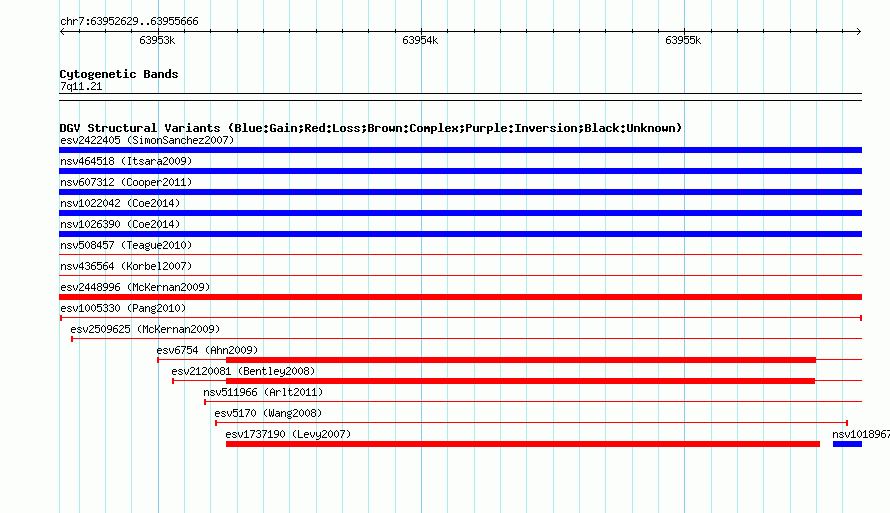Click thick red bar under esv1737190
890x513 pixels.
523,444
